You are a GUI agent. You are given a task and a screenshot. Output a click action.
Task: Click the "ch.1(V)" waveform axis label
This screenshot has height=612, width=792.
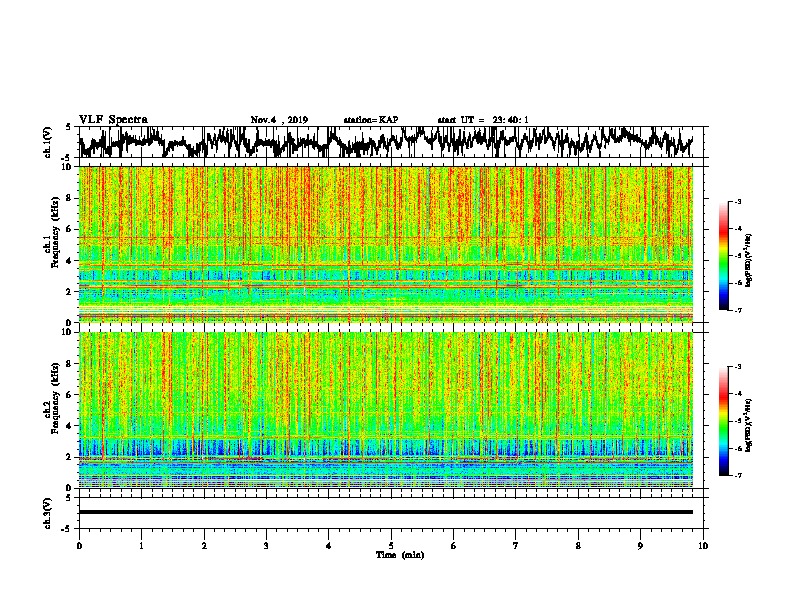(47, 142)
